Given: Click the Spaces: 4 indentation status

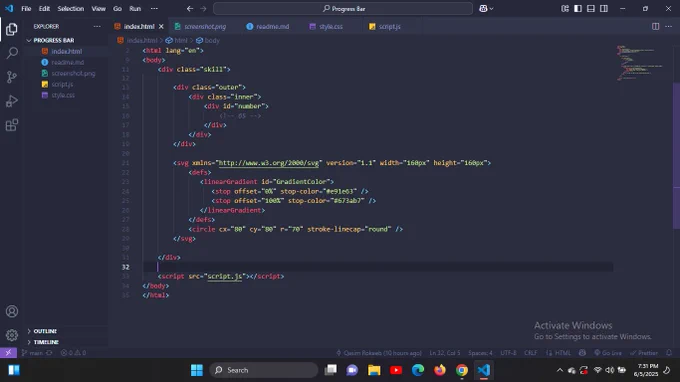Looking at the screenshot, I should (481, 353).
